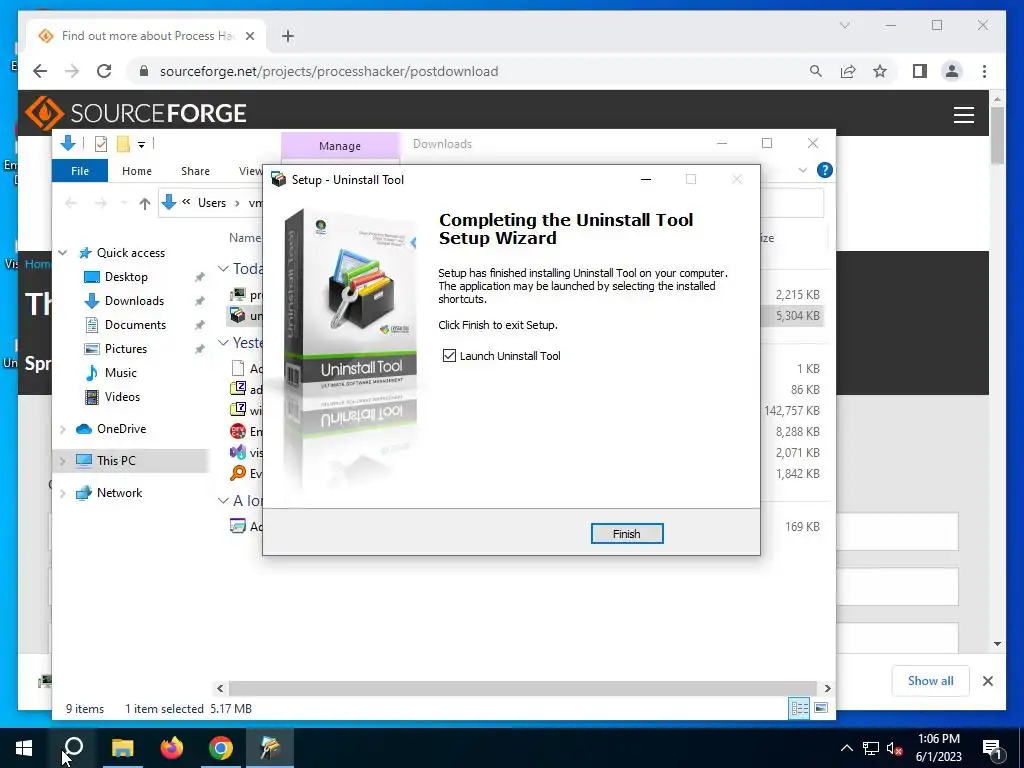Viewport: 1024px width, 768px height.
Task: Open SourceForge hamburger menu
Action: (963, 114)
